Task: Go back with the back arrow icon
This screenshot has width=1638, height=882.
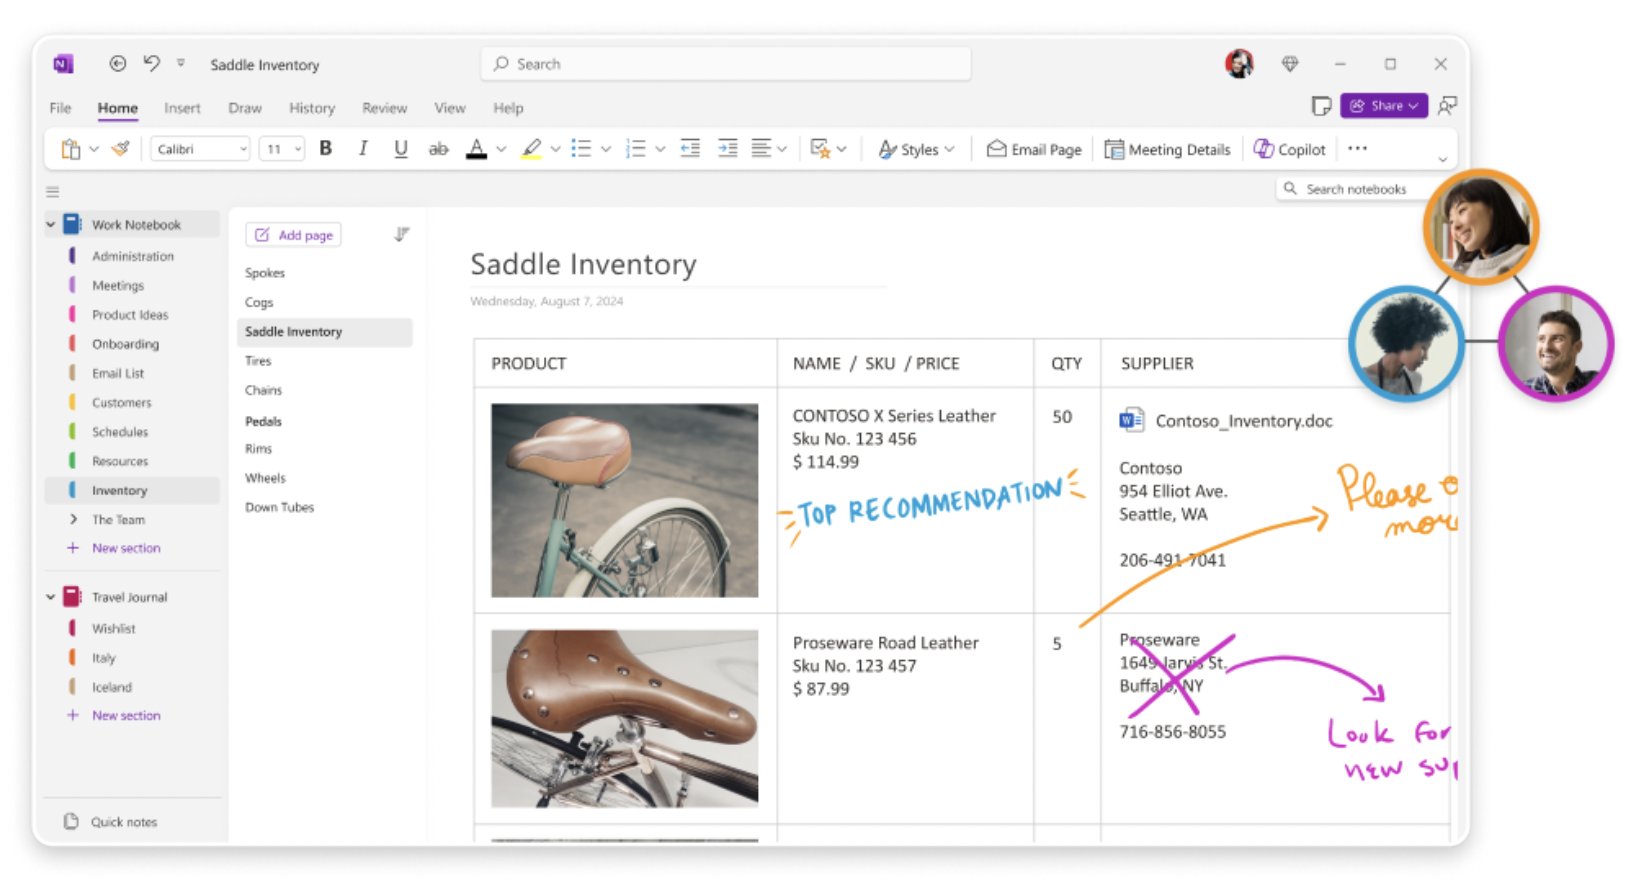Action: tap(118, 64)
